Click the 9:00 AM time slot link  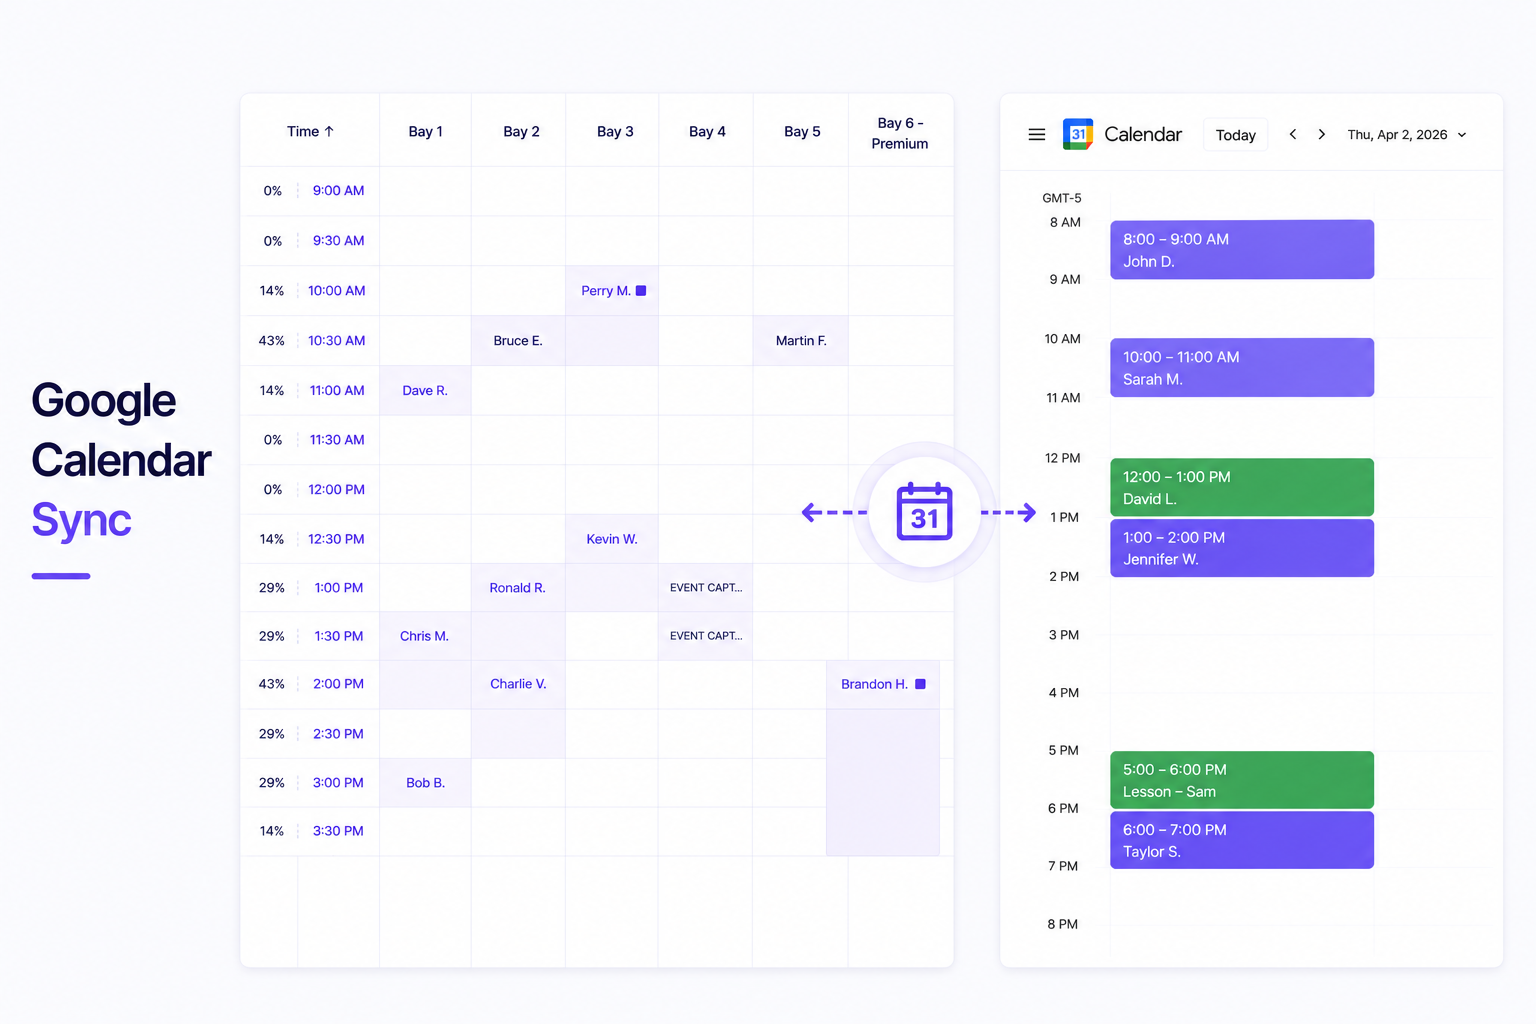click(338, 190)
